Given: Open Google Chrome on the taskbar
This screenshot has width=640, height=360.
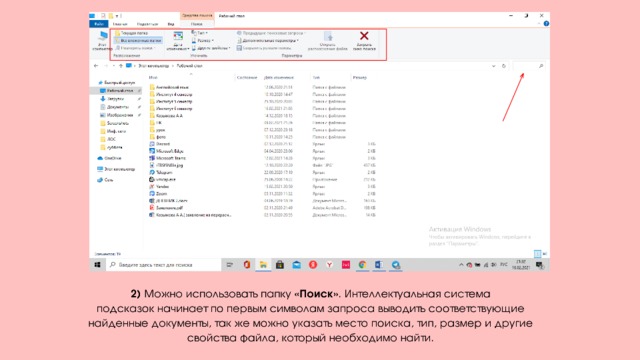Looking at the screenshot, I should click(362, 265).
